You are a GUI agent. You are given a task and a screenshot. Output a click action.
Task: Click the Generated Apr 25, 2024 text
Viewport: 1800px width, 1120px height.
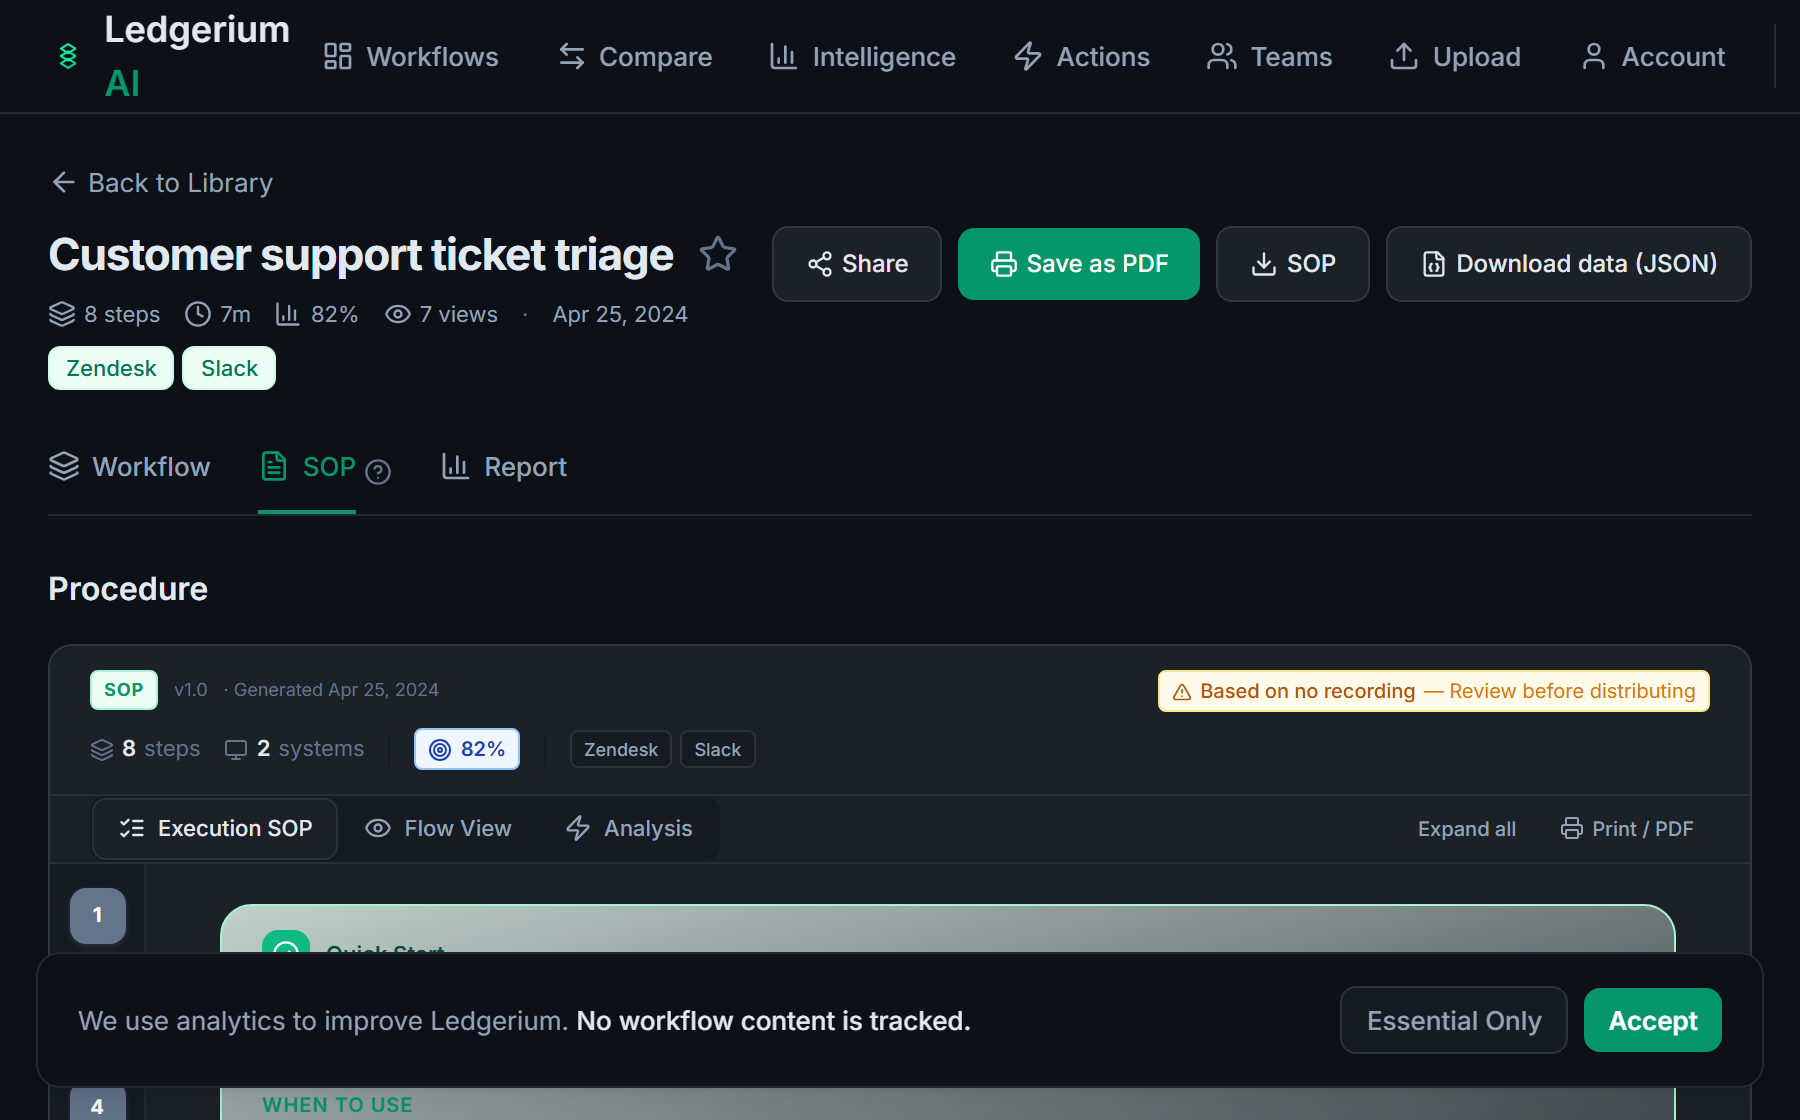tap(336, 690)
